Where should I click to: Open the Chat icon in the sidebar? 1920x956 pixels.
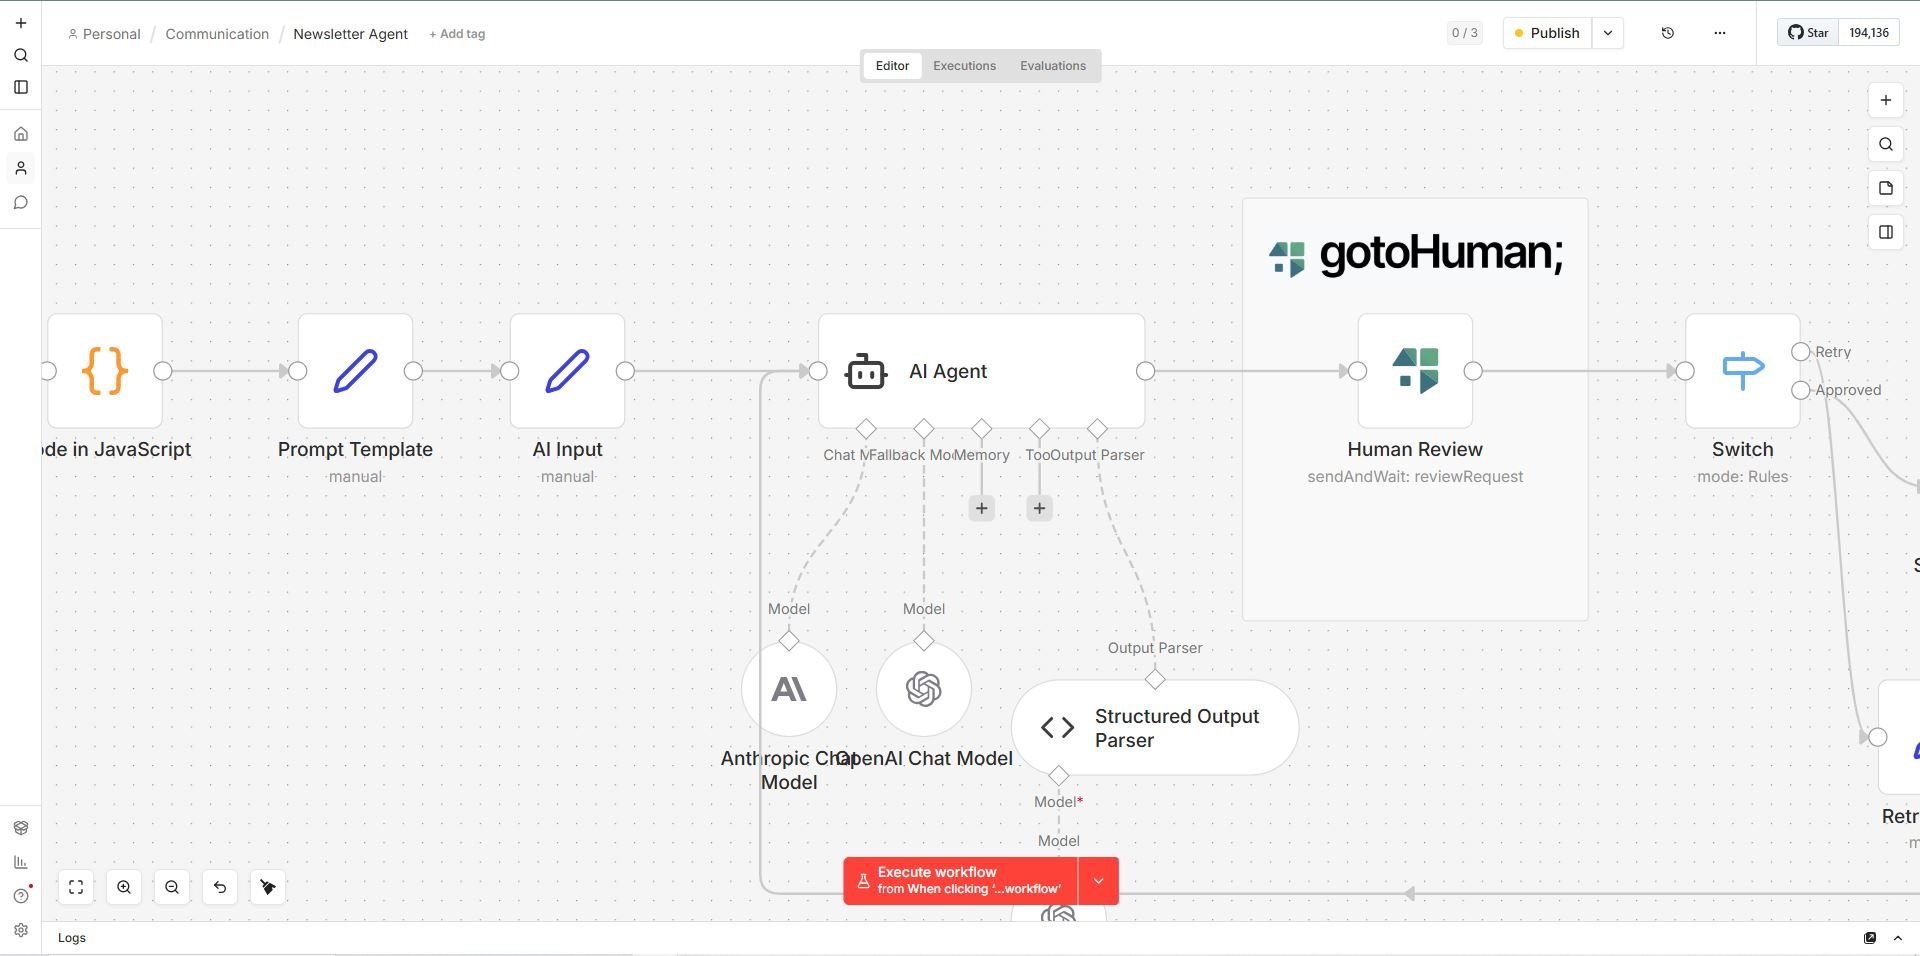[21, 203]
